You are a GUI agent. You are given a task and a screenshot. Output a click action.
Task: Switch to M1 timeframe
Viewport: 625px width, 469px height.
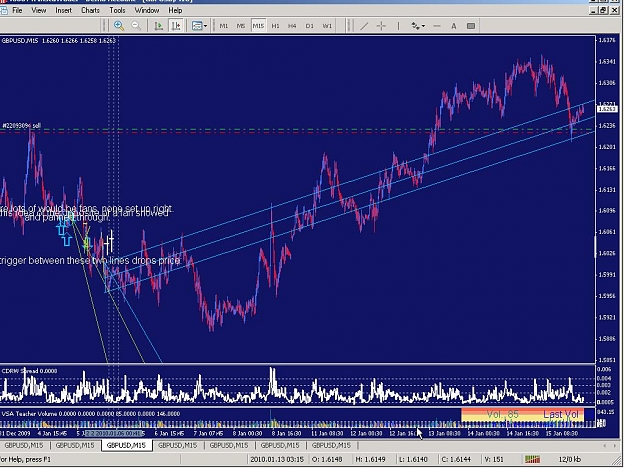click(x=224, y=26)
